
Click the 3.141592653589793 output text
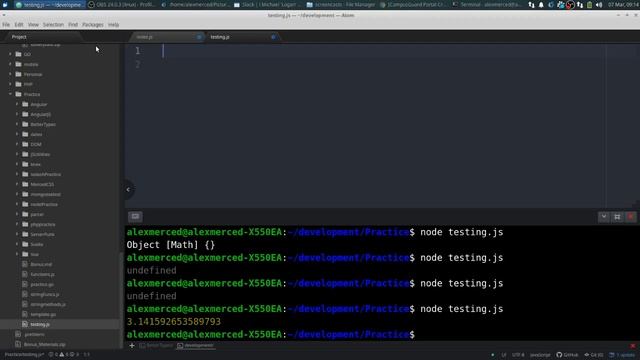point(173,322)
